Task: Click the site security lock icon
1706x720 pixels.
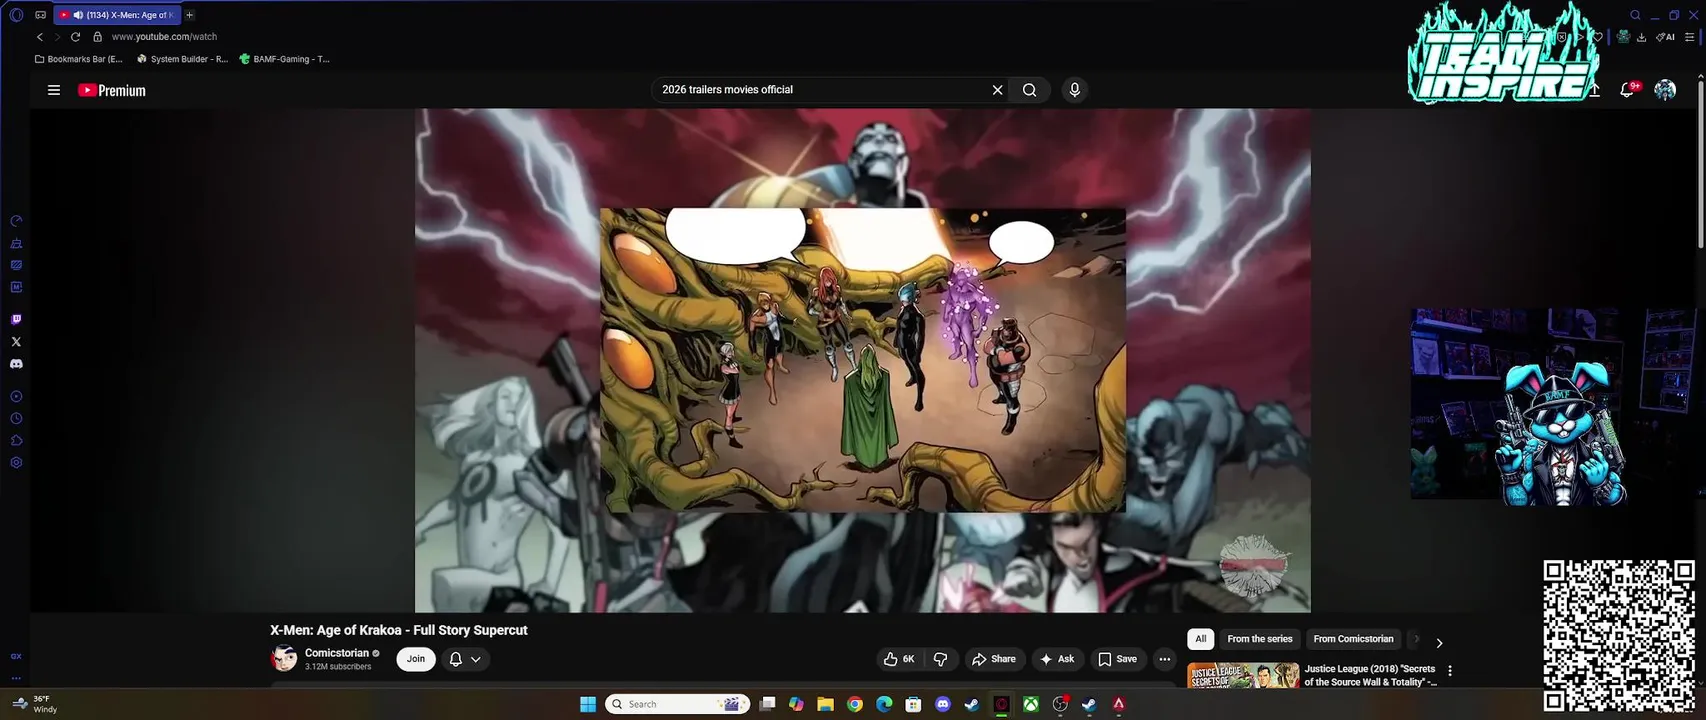Action: (x=98, y=37)
